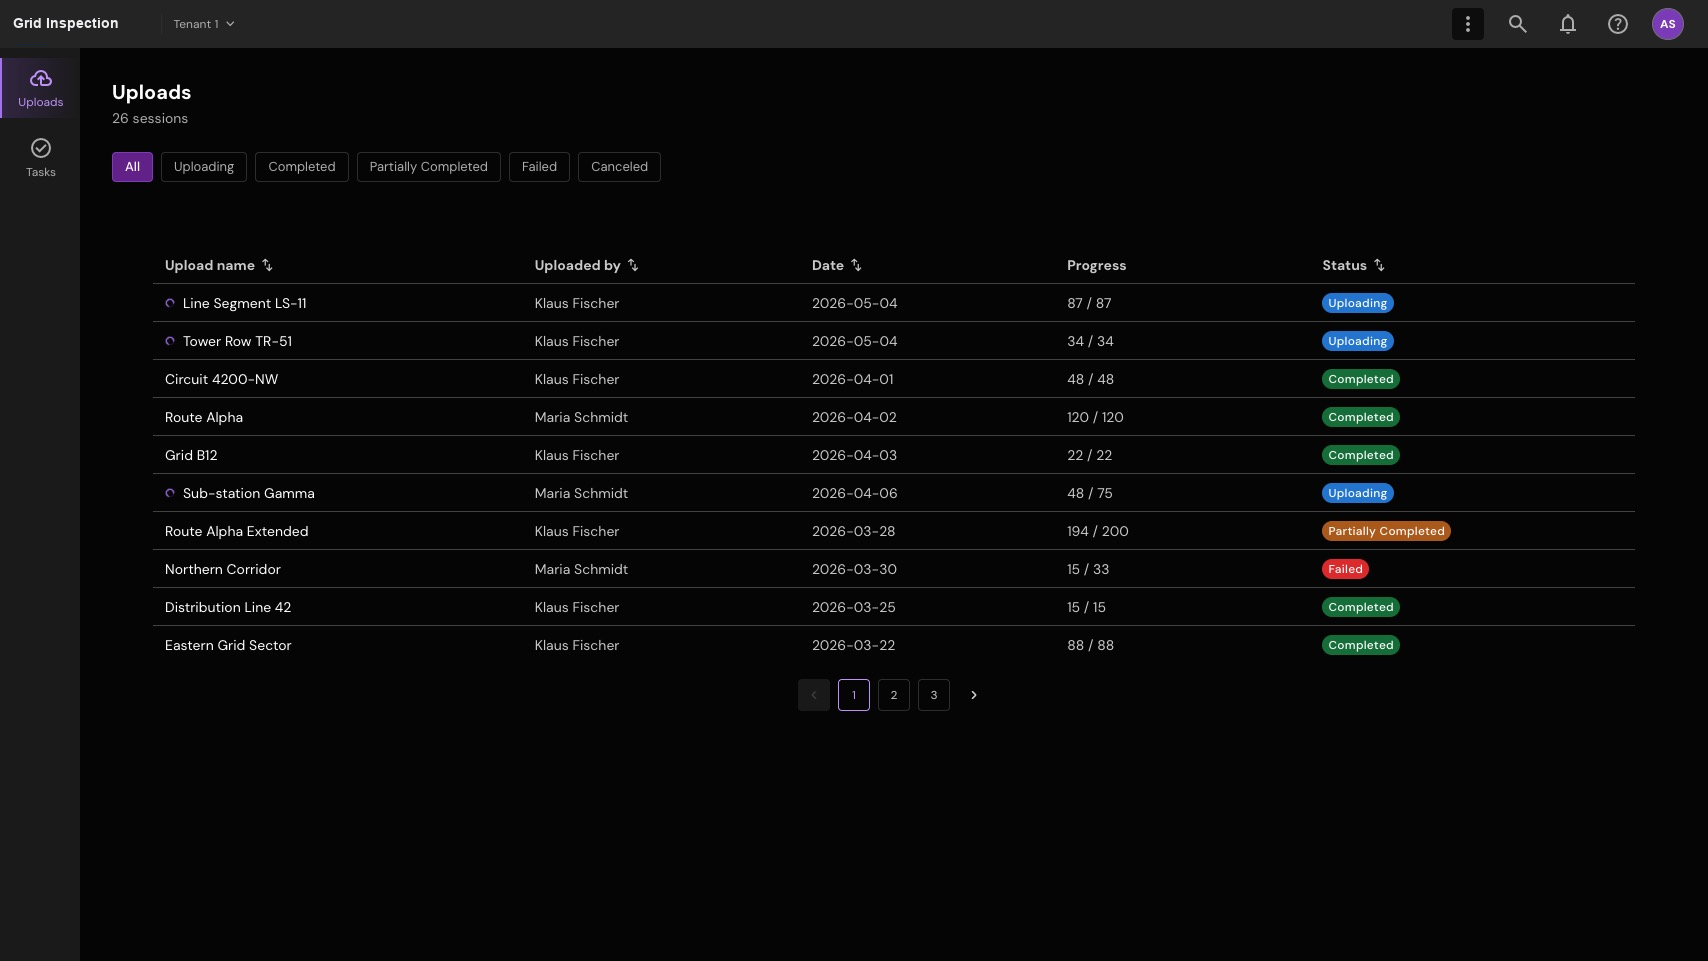Click the search magnifier icon
The image size is (1708, 961).
(x=1517, y=24)
